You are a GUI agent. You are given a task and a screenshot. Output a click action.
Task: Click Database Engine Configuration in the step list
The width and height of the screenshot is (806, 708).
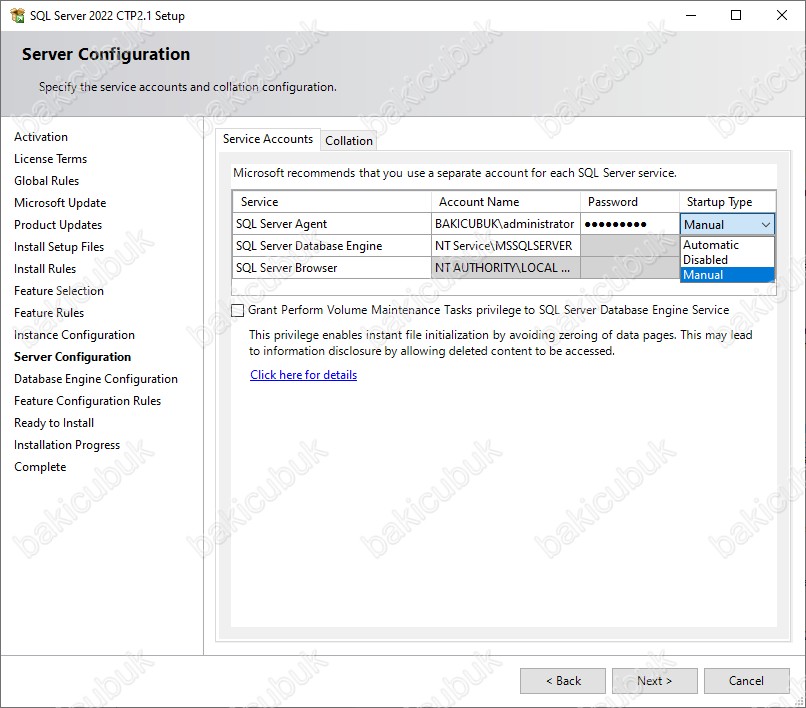(x=96, y=379)
